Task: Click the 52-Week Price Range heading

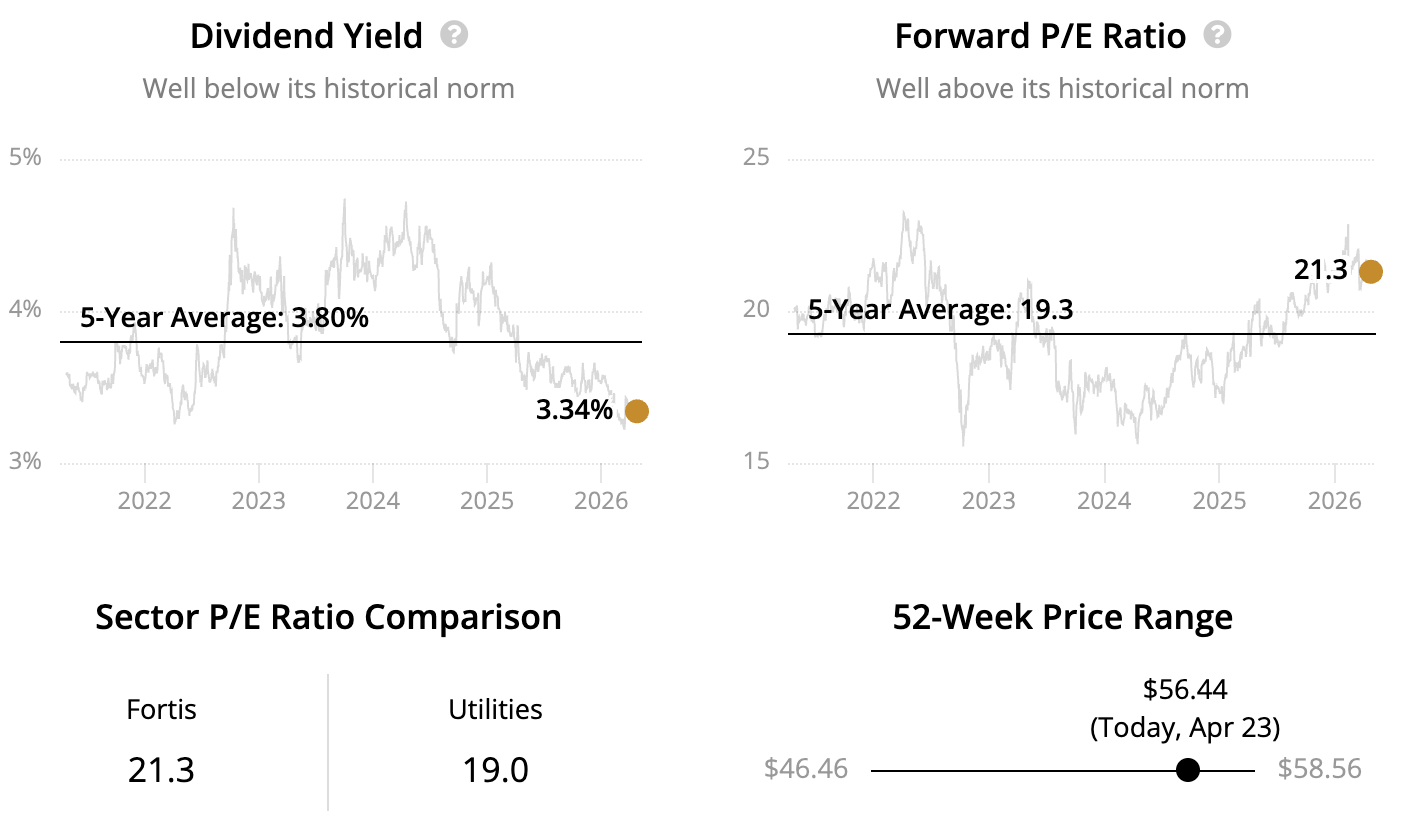Action: (x=1062, y=617)
